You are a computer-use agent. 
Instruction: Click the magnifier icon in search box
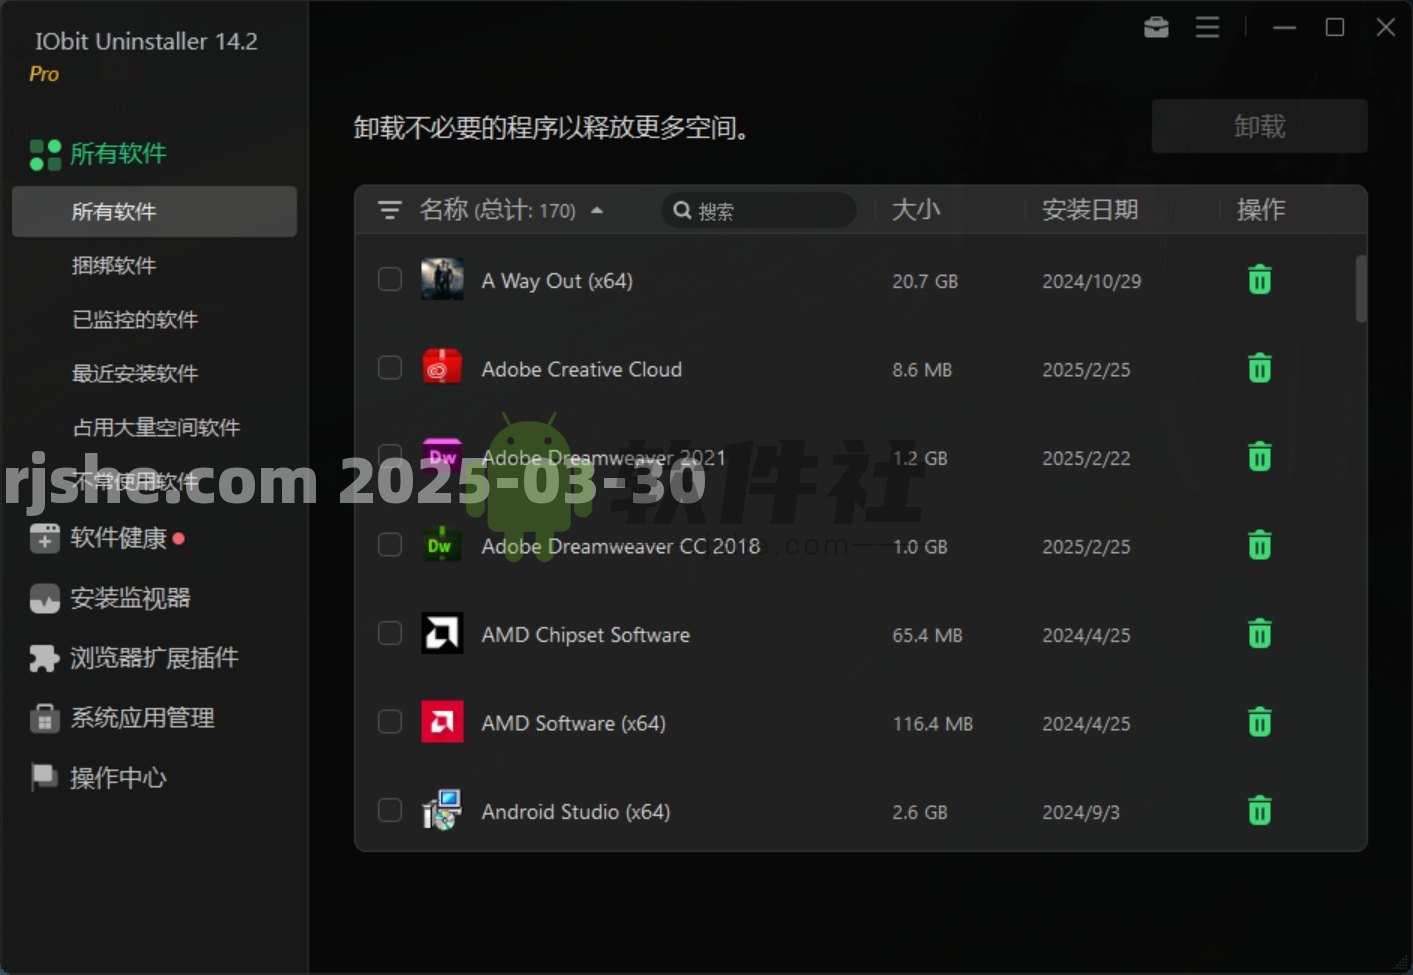pos(682,210)
